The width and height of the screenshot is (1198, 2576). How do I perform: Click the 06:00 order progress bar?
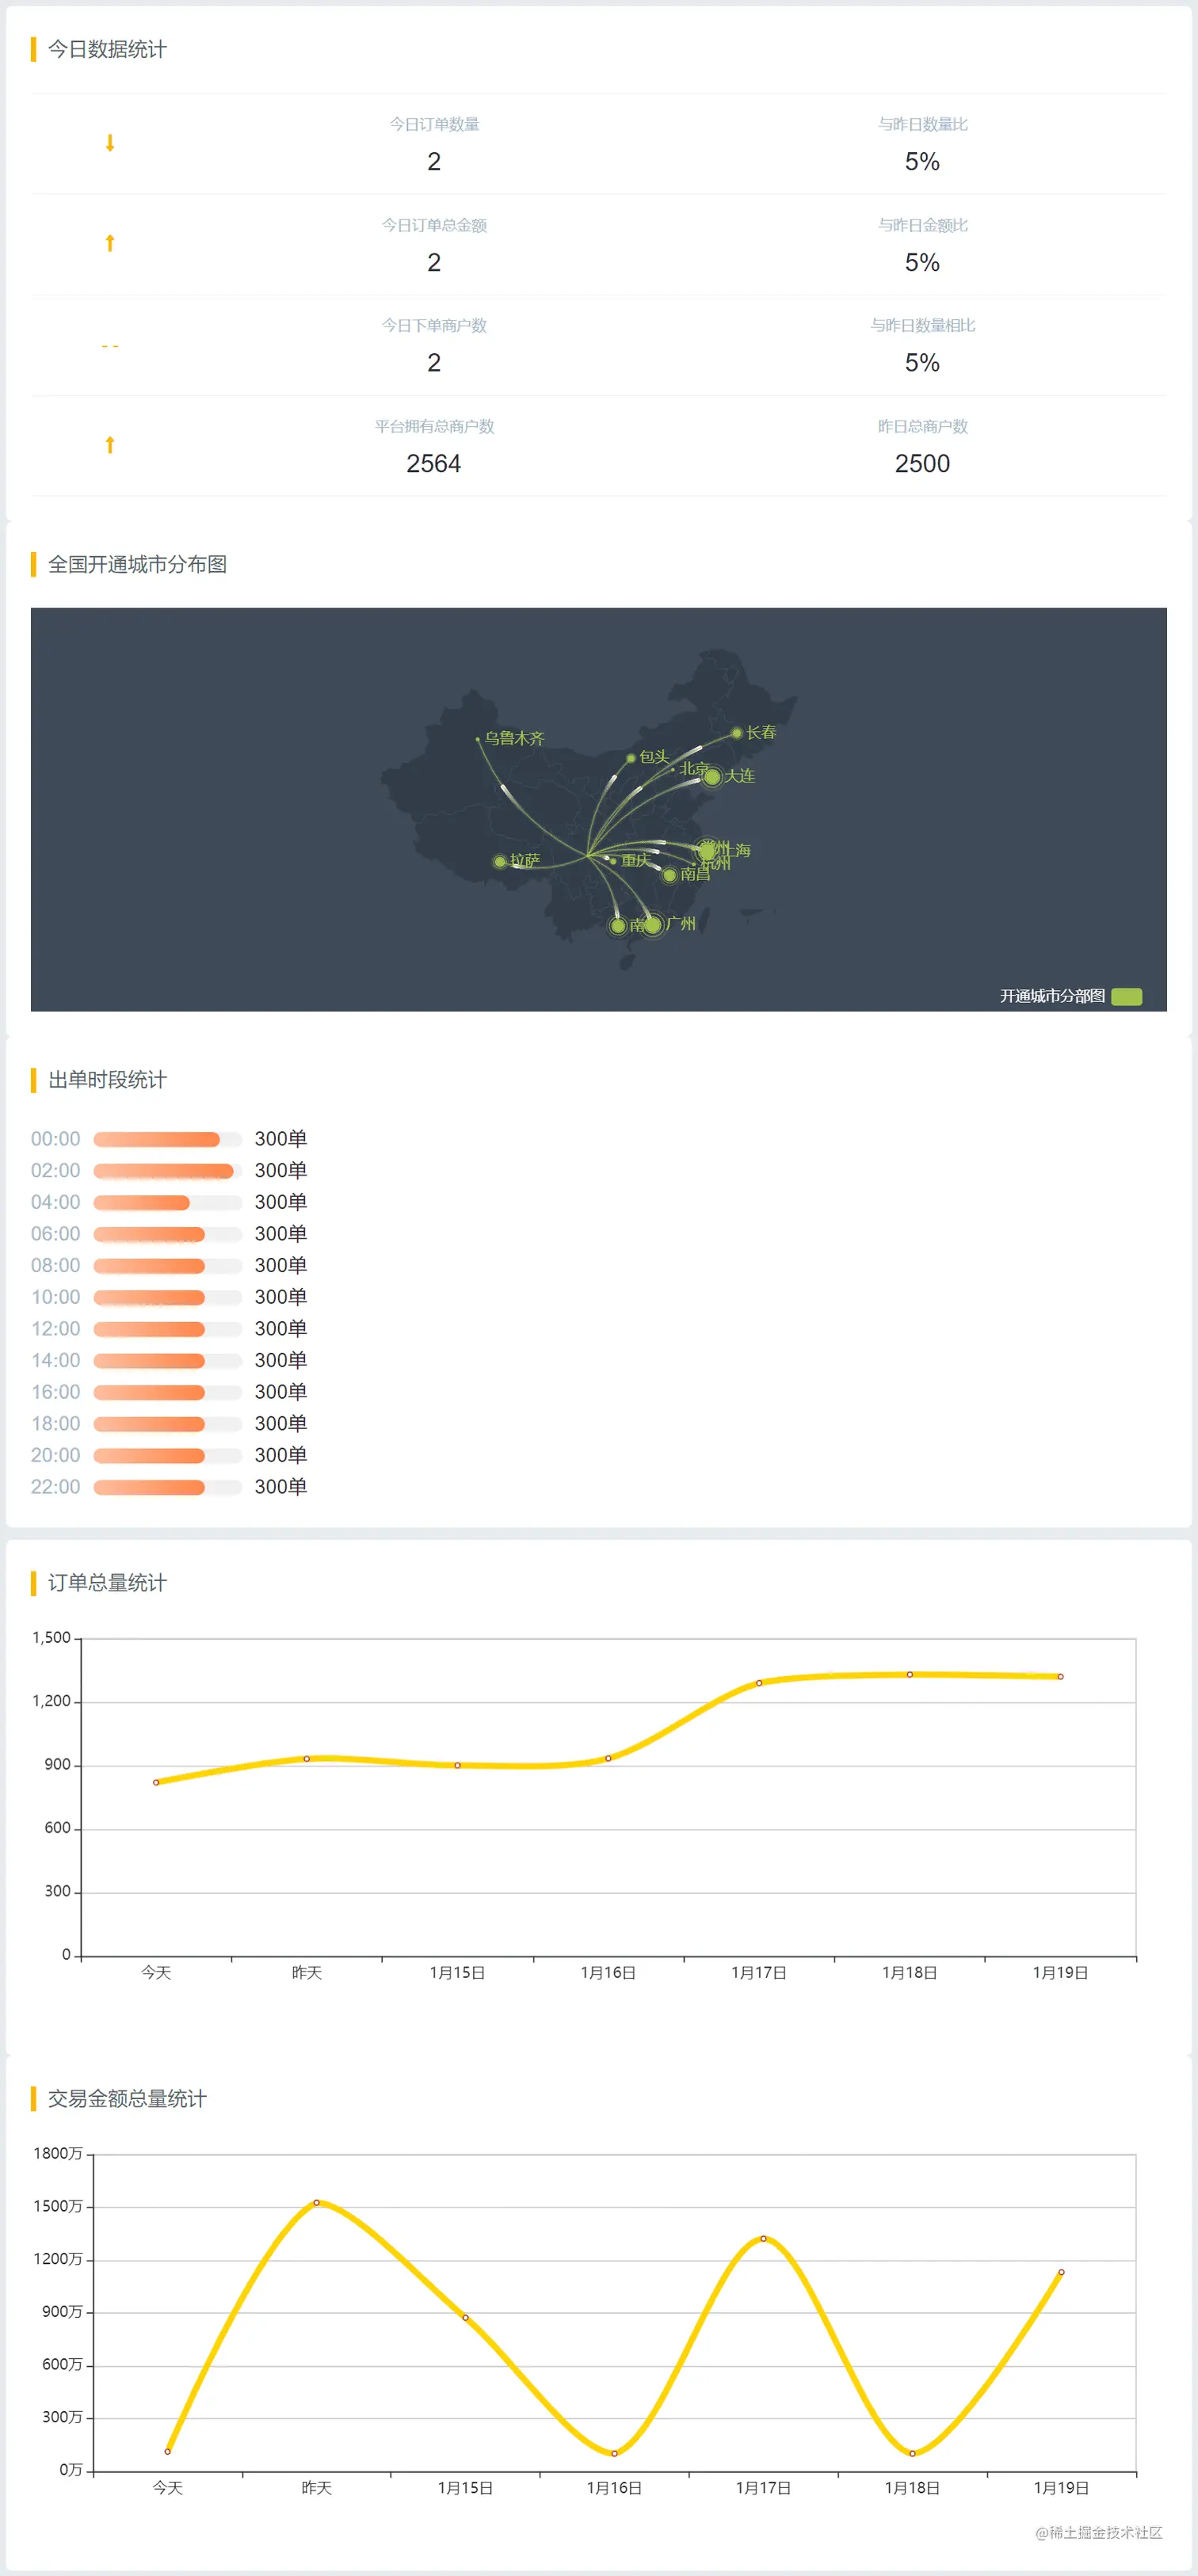pos(167,1234)
